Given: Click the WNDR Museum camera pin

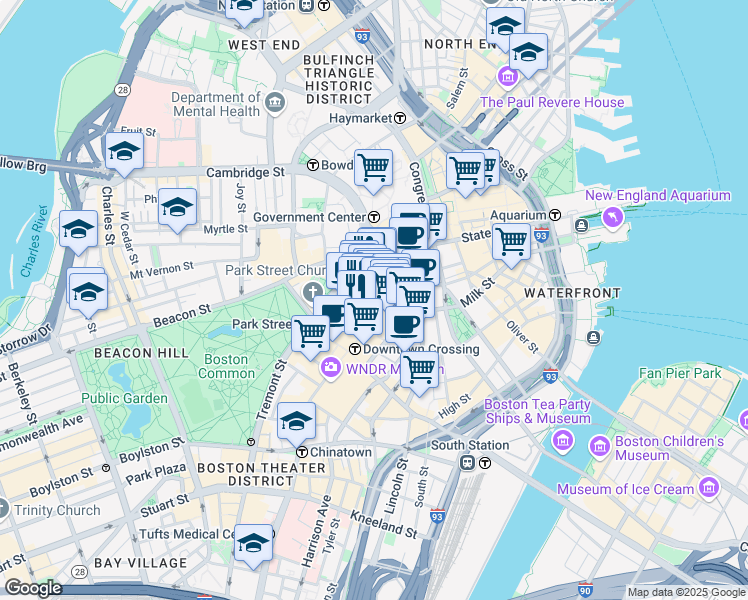Looking at the screenshot, I should click(330, 368).
